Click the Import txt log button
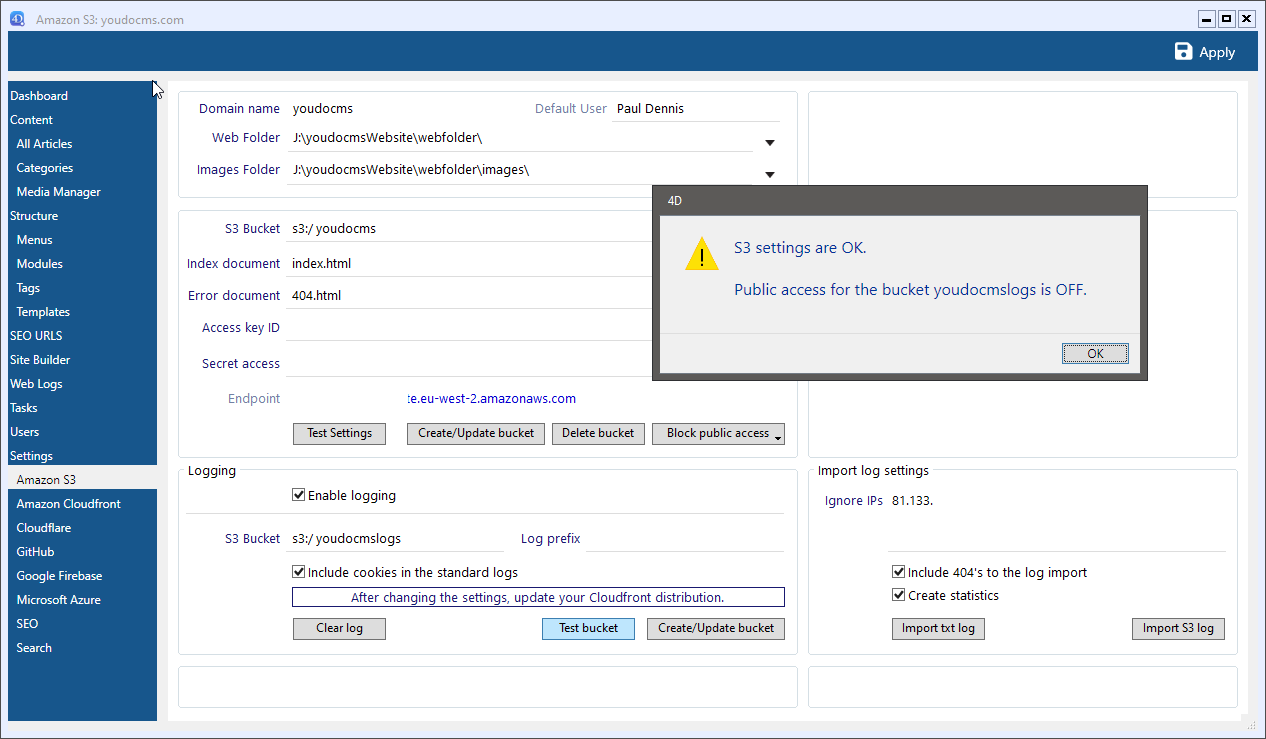The image size is (1266, 739). (x=938, y=628)
